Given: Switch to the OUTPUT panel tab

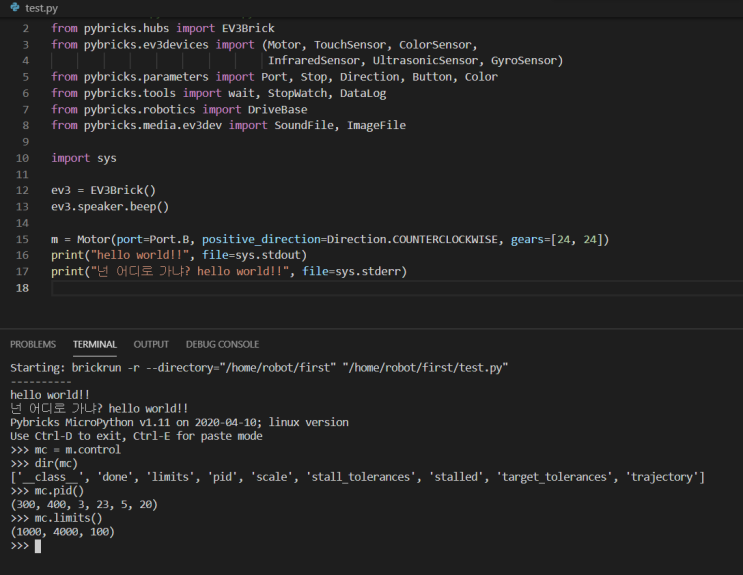Looking at the screenshot, I should coord(151,344).
